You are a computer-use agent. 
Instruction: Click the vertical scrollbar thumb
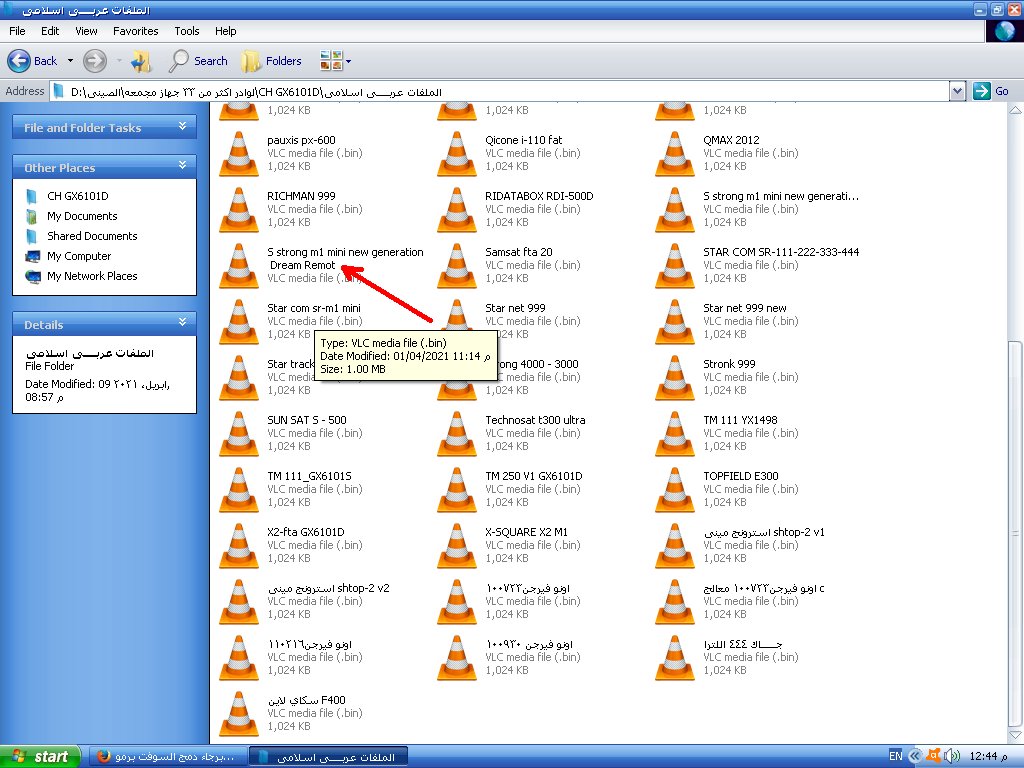[1016, 532]
